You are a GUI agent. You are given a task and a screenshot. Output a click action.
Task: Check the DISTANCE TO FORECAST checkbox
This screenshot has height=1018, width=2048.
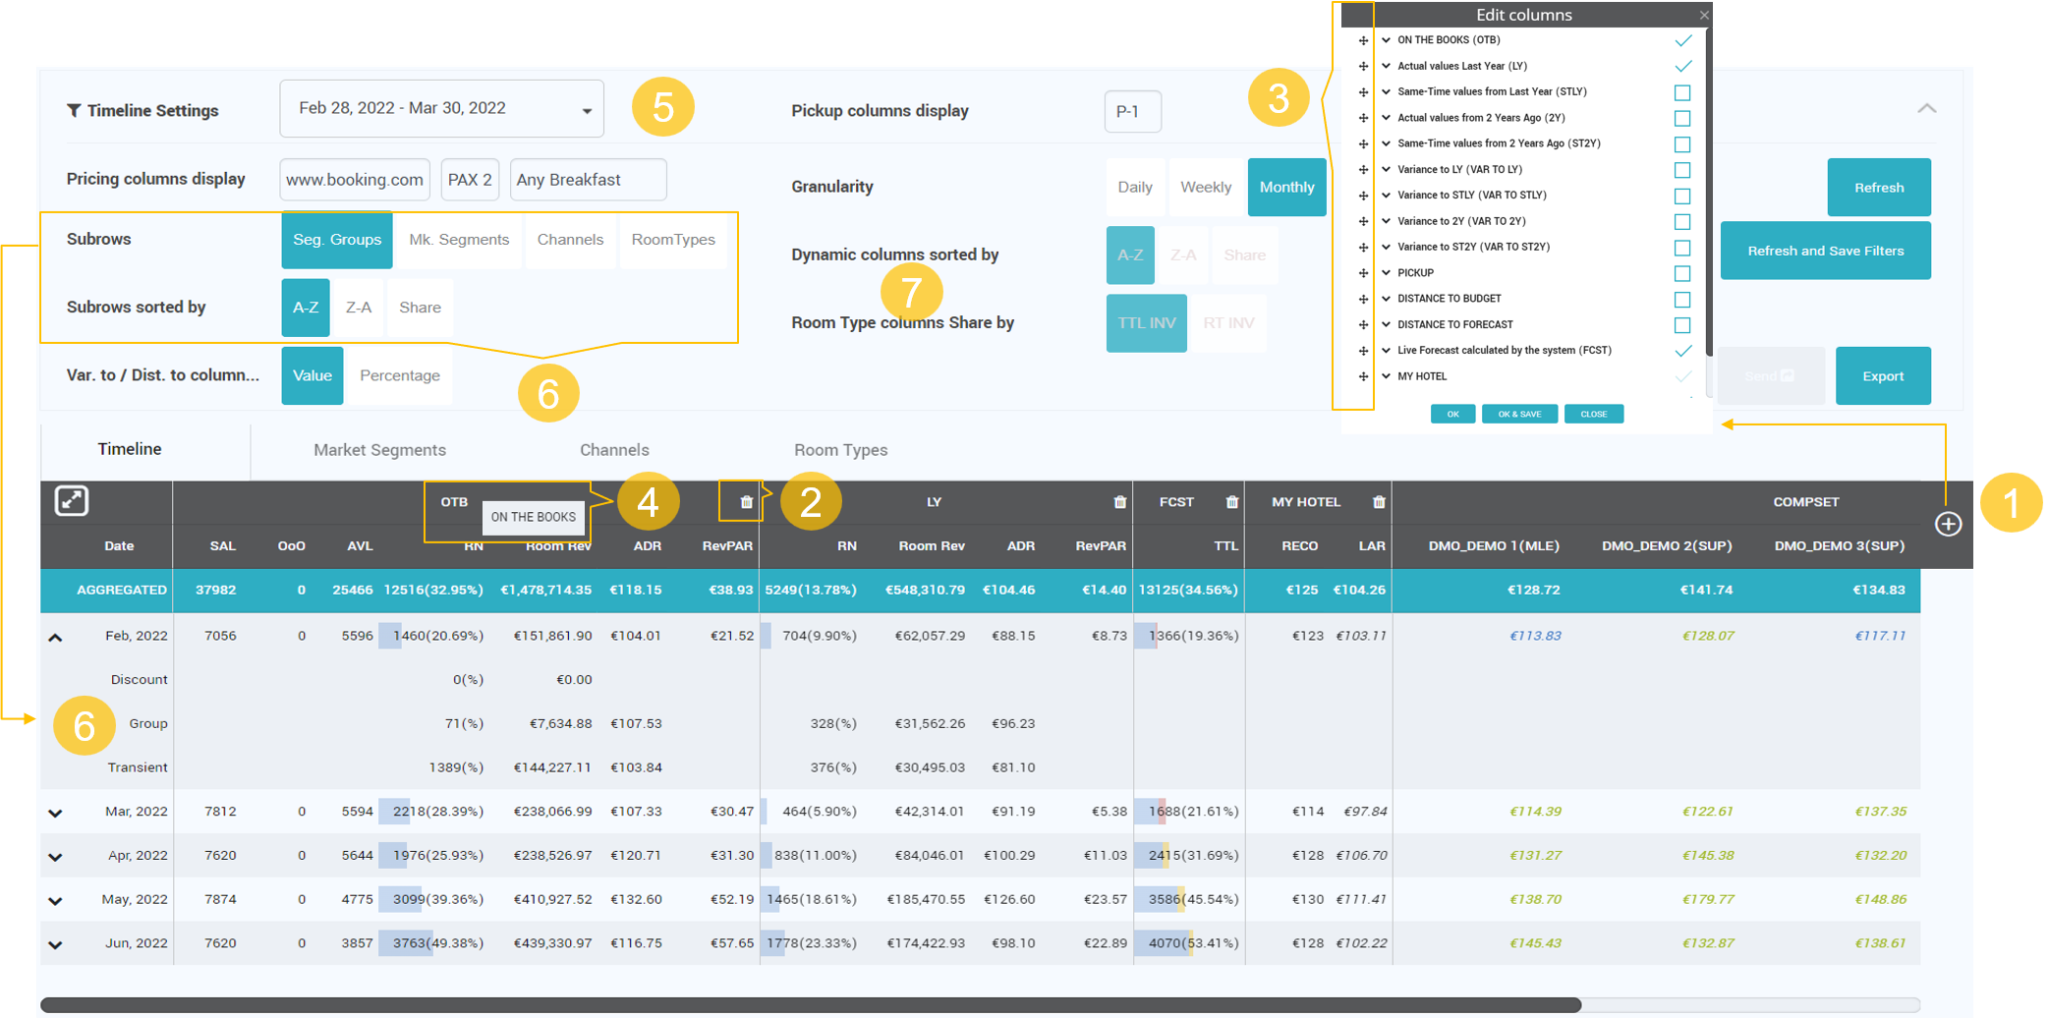(1682, 325)
